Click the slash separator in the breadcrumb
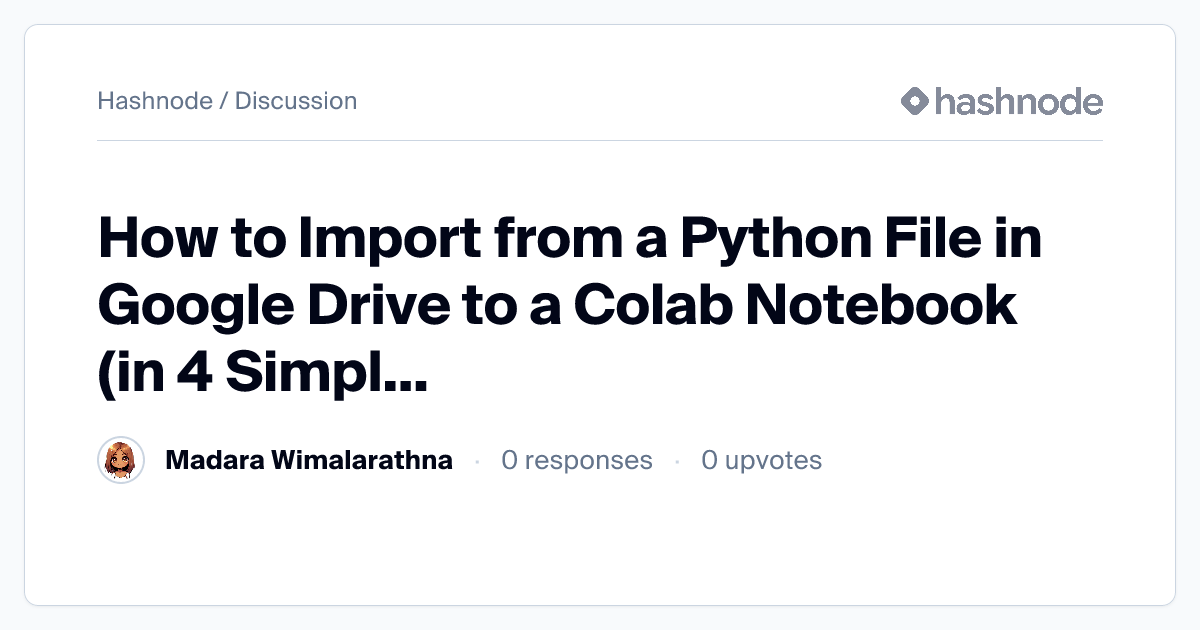1200x630 pixels. (223, 101)
